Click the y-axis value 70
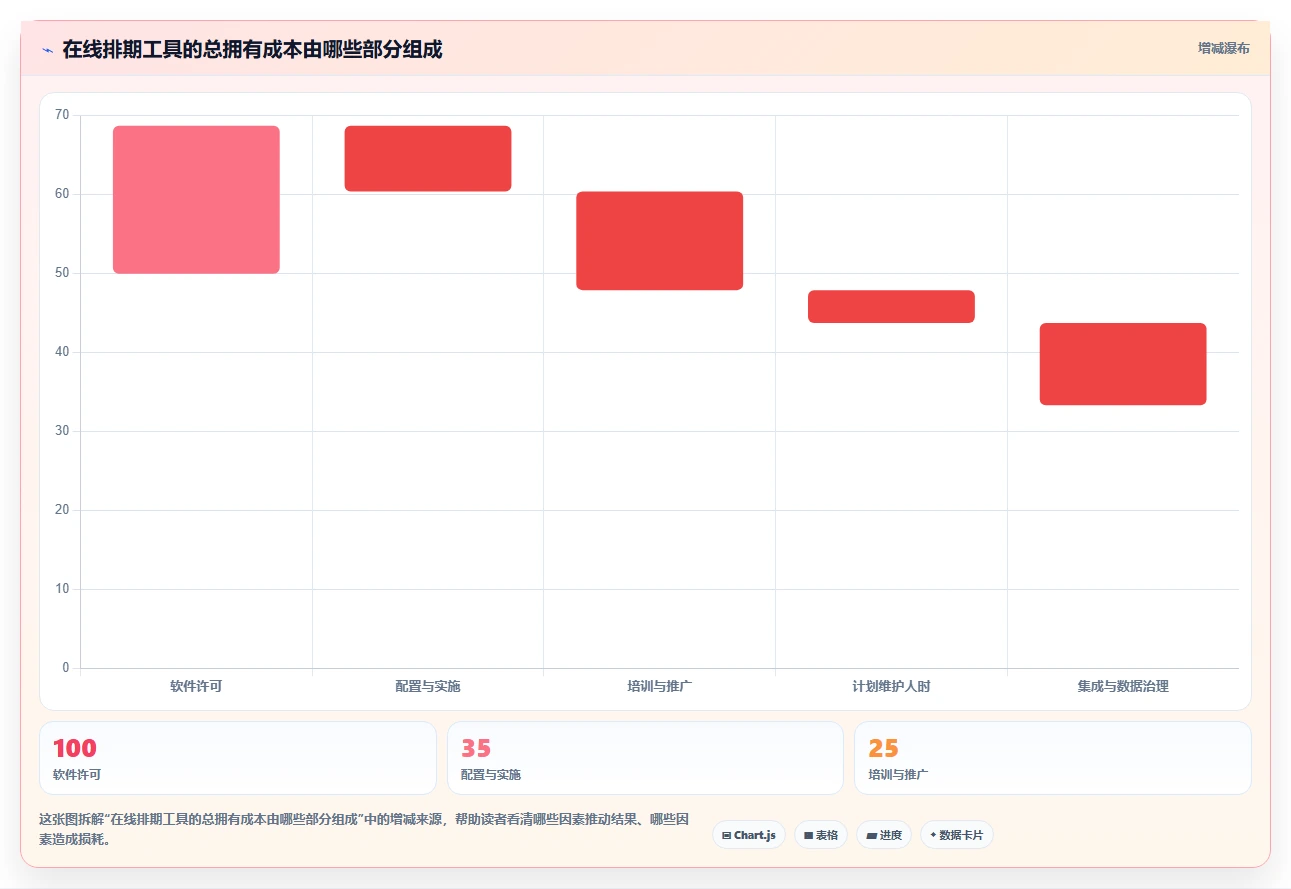1291x889 pixels. coord(62,115)
